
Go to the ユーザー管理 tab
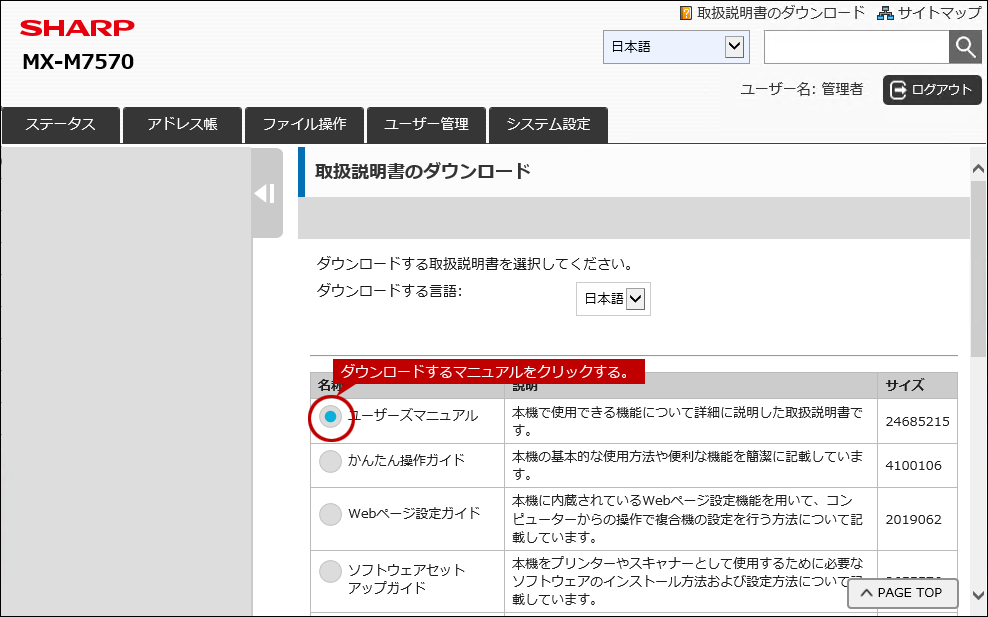tap(426, 125)
